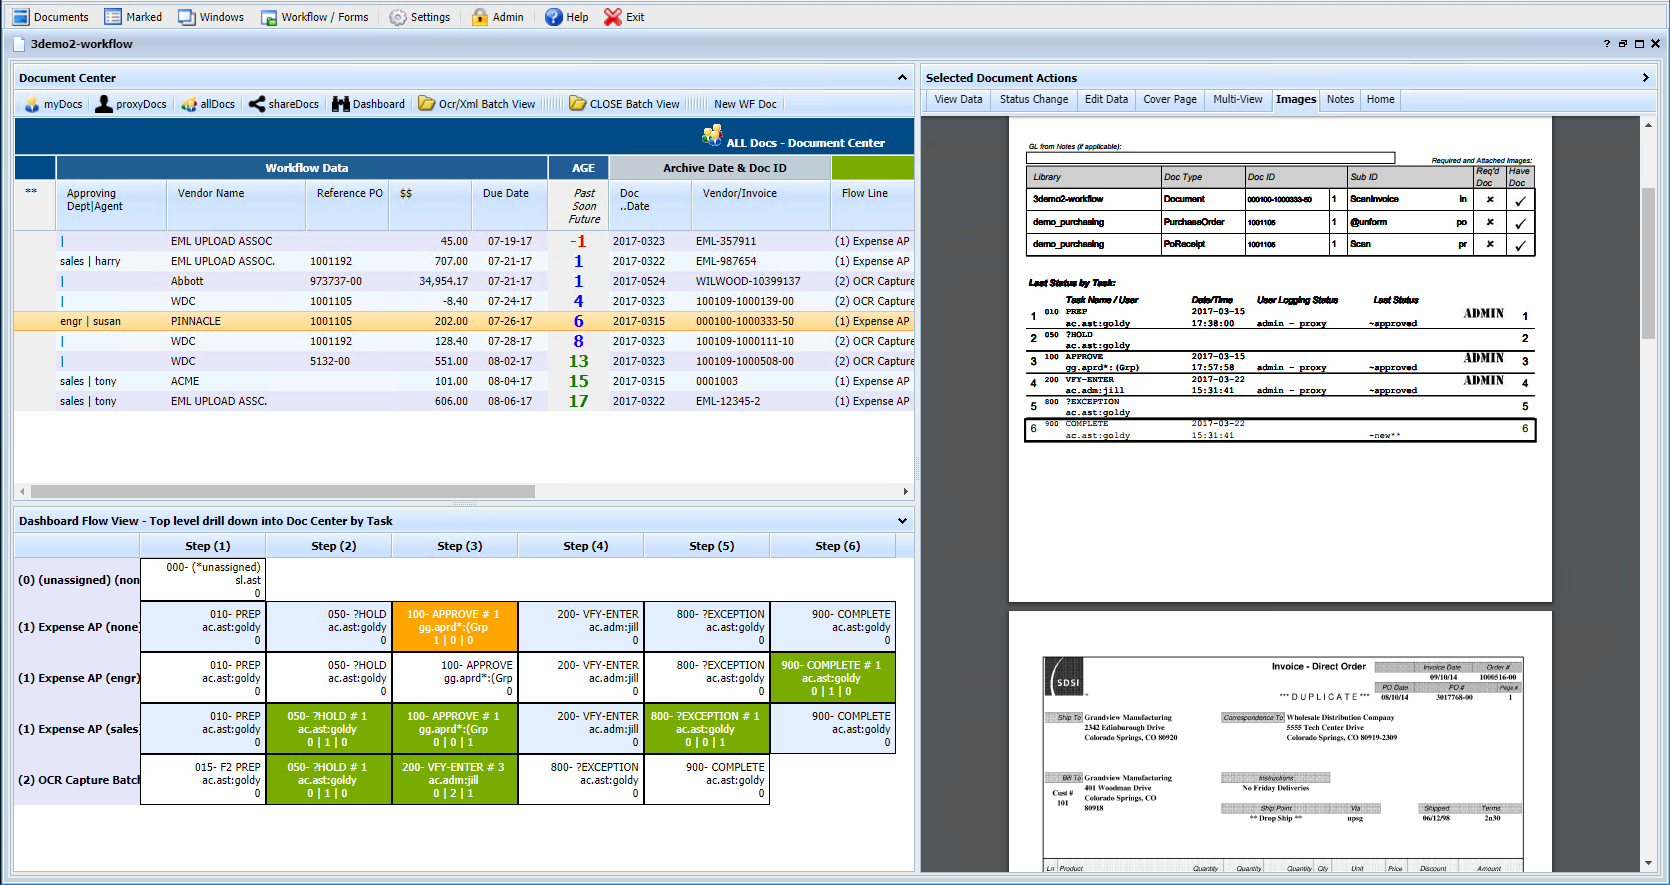Click the (1) Expense AP (engr) row label

coord(79,678)
